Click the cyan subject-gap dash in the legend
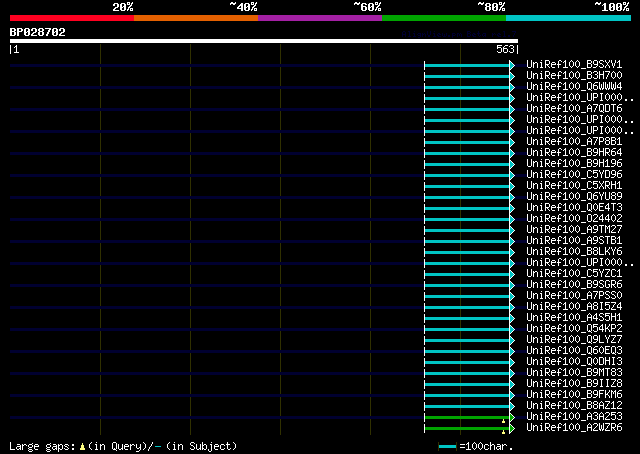 pyautogui.click(x=158, y=447)
